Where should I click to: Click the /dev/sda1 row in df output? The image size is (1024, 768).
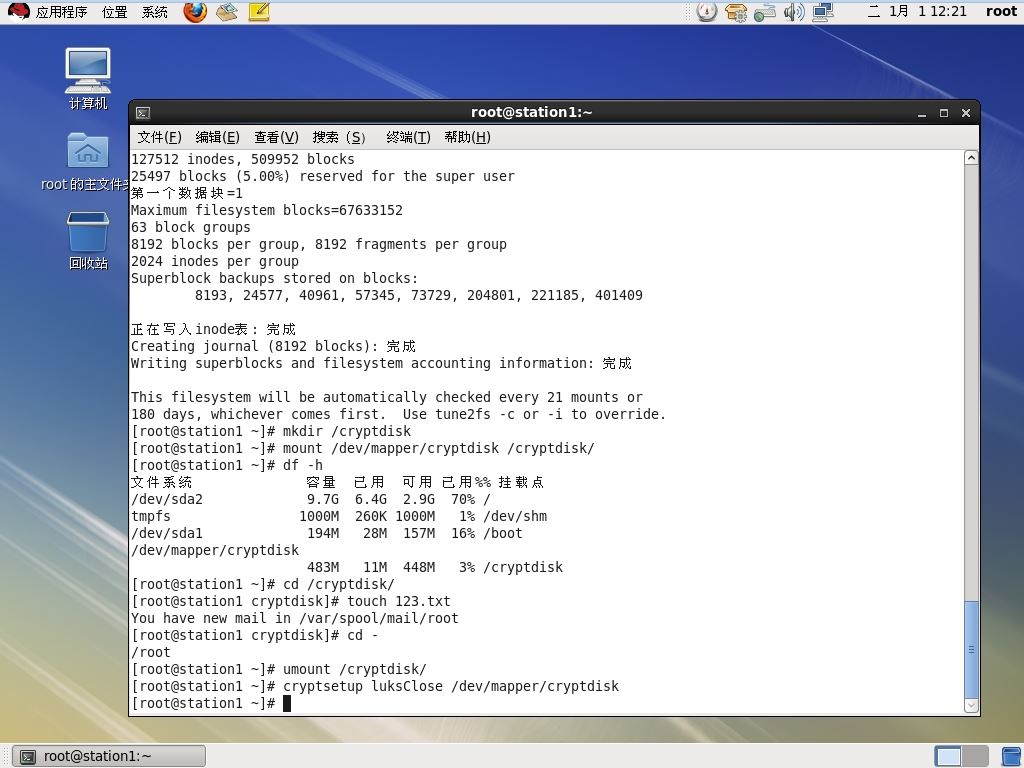coord(327,534)
